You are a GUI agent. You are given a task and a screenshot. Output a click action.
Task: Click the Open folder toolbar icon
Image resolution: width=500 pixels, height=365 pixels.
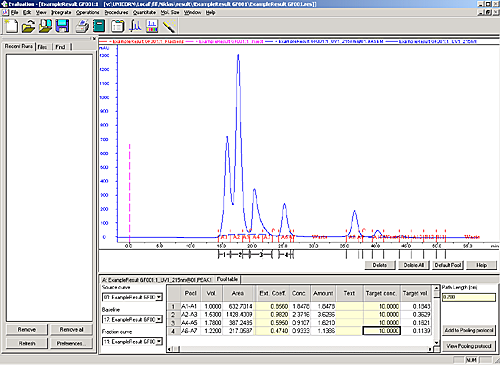pyautogui.click(x=29, y=26)
